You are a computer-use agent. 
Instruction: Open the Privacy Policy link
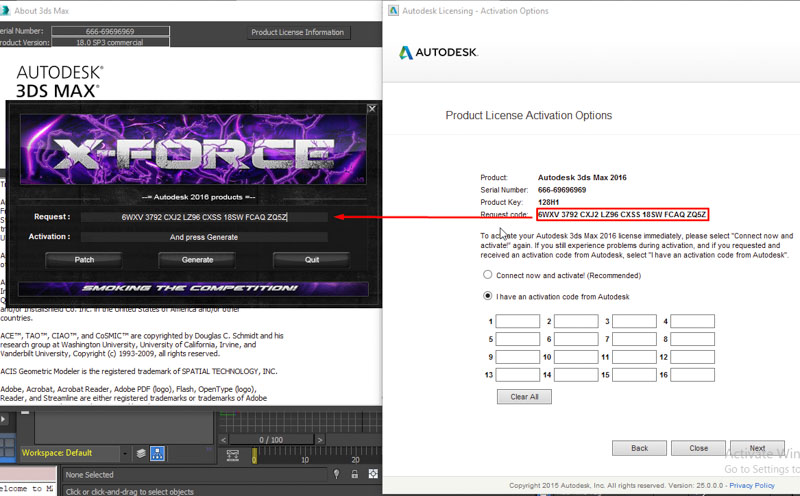pyautogui.click(x=750, y=485)
